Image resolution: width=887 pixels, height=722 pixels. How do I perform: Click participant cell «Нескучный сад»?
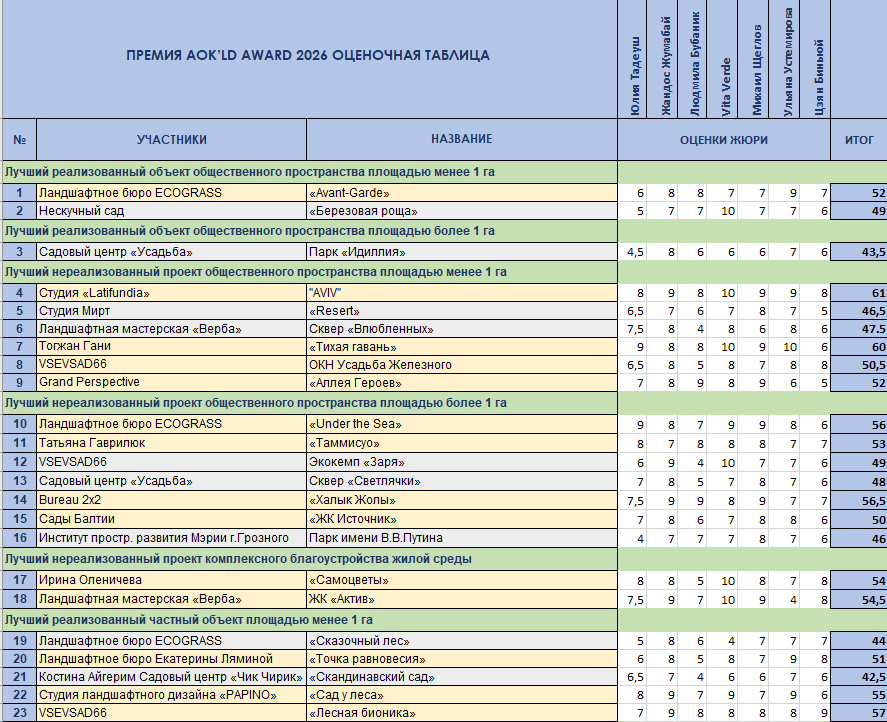coord(170,211)
